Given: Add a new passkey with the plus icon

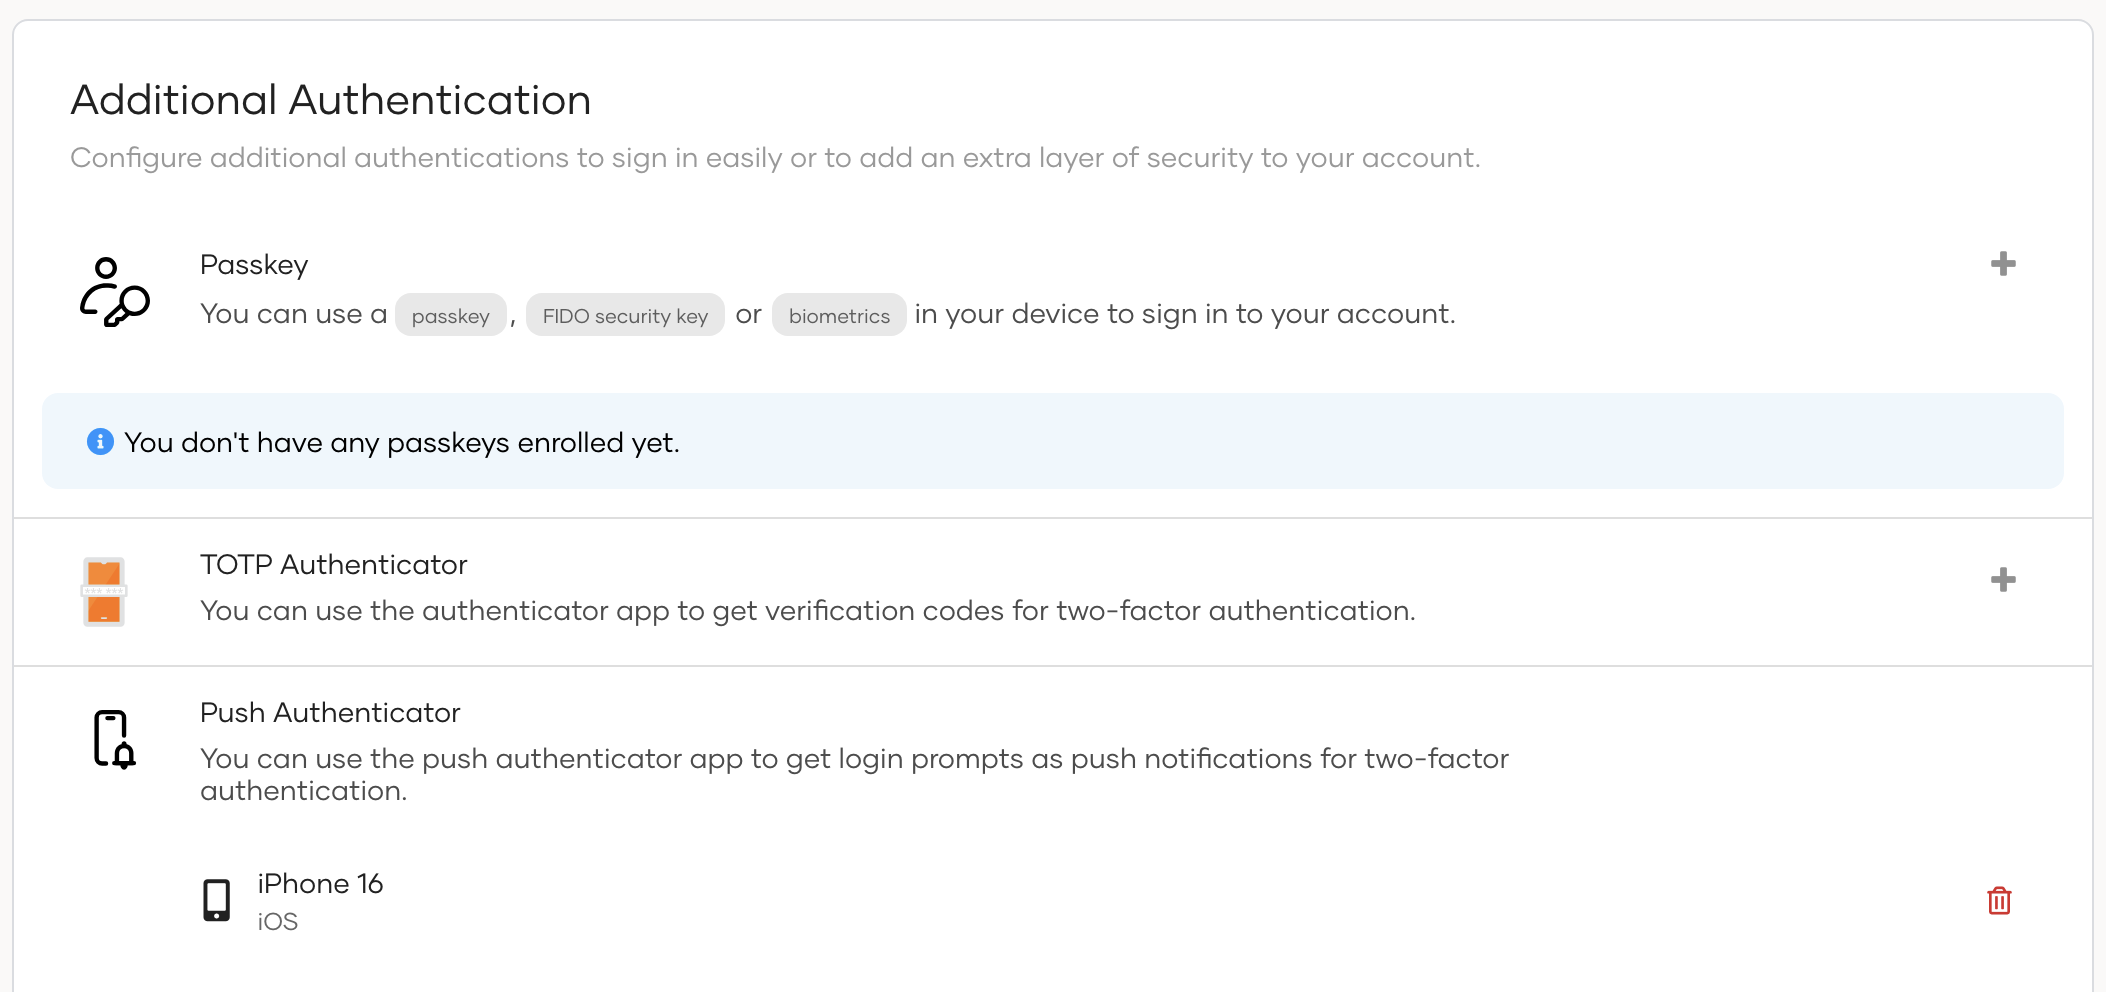Looking at the screenshot, I should 2002,264.
